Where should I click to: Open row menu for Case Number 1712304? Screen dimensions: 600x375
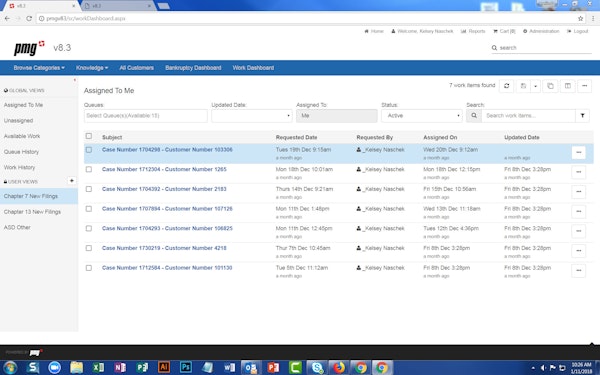tap(579, 172)
